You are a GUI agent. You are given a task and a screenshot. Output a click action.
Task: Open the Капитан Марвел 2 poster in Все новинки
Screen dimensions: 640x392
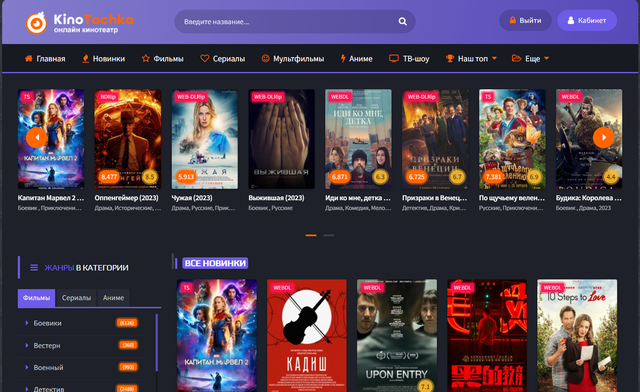pyautogui.click(x=217, y=336)
